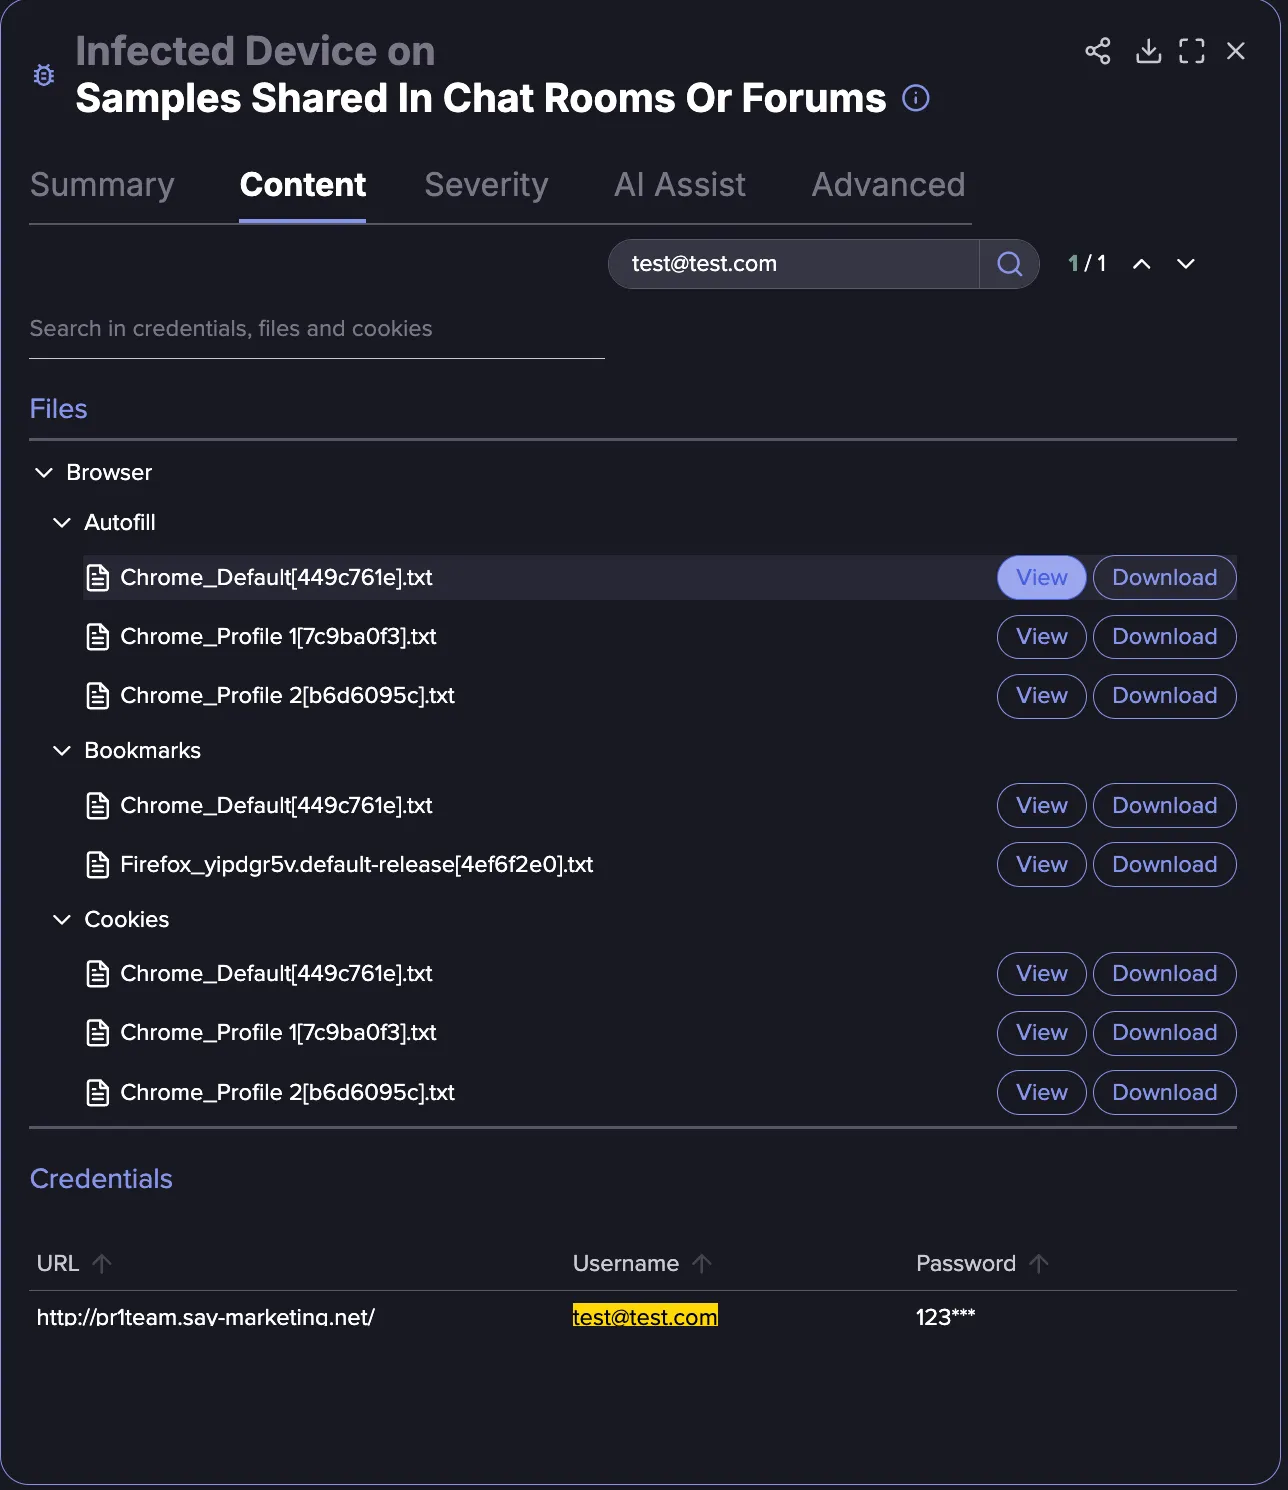The height and width of the screenshot is (1490, 1288).
Task: Download Cookies Chrome_Default[449c761e].txt
Action: tap(1165, 974)
